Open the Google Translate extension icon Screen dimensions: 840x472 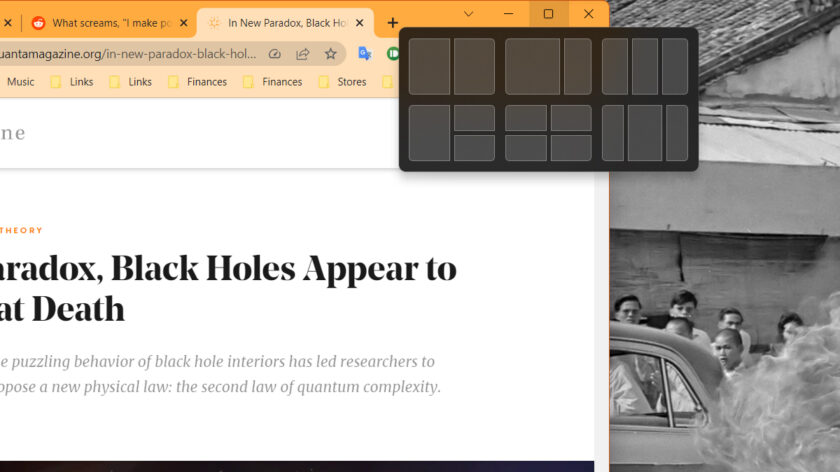pos(365,54)
